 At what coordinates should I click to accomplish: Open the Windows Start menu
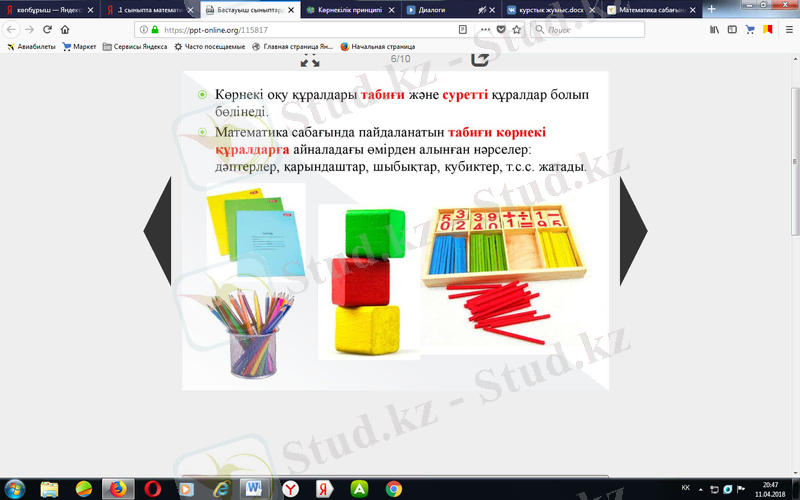point(14,489)
